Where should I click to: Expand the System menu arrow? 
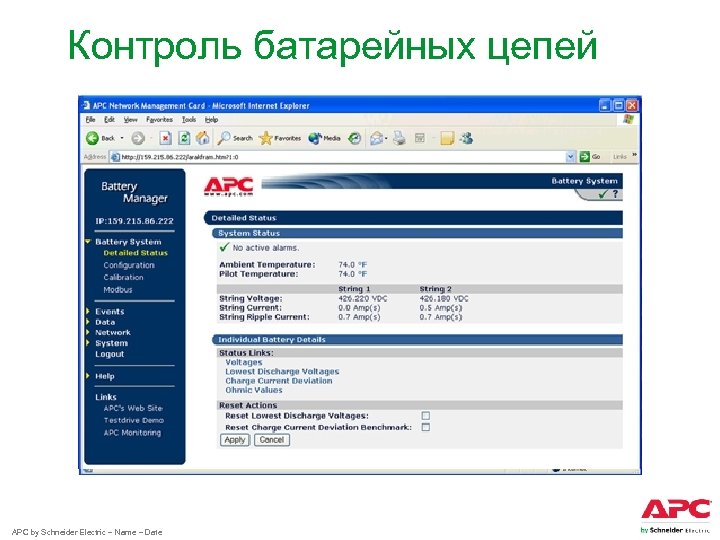click(x=88, y=343)
